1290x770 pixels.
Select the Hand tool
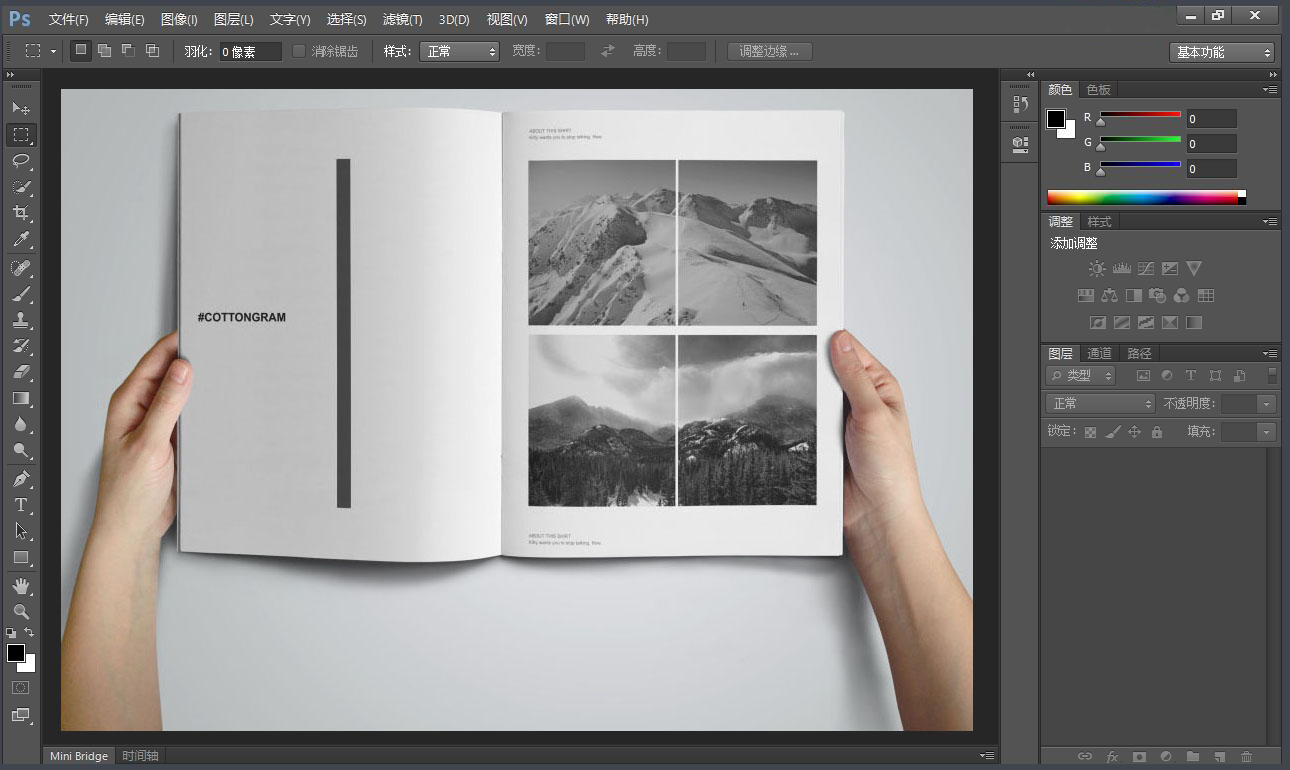pyautogui.click(x=21, y=585)
